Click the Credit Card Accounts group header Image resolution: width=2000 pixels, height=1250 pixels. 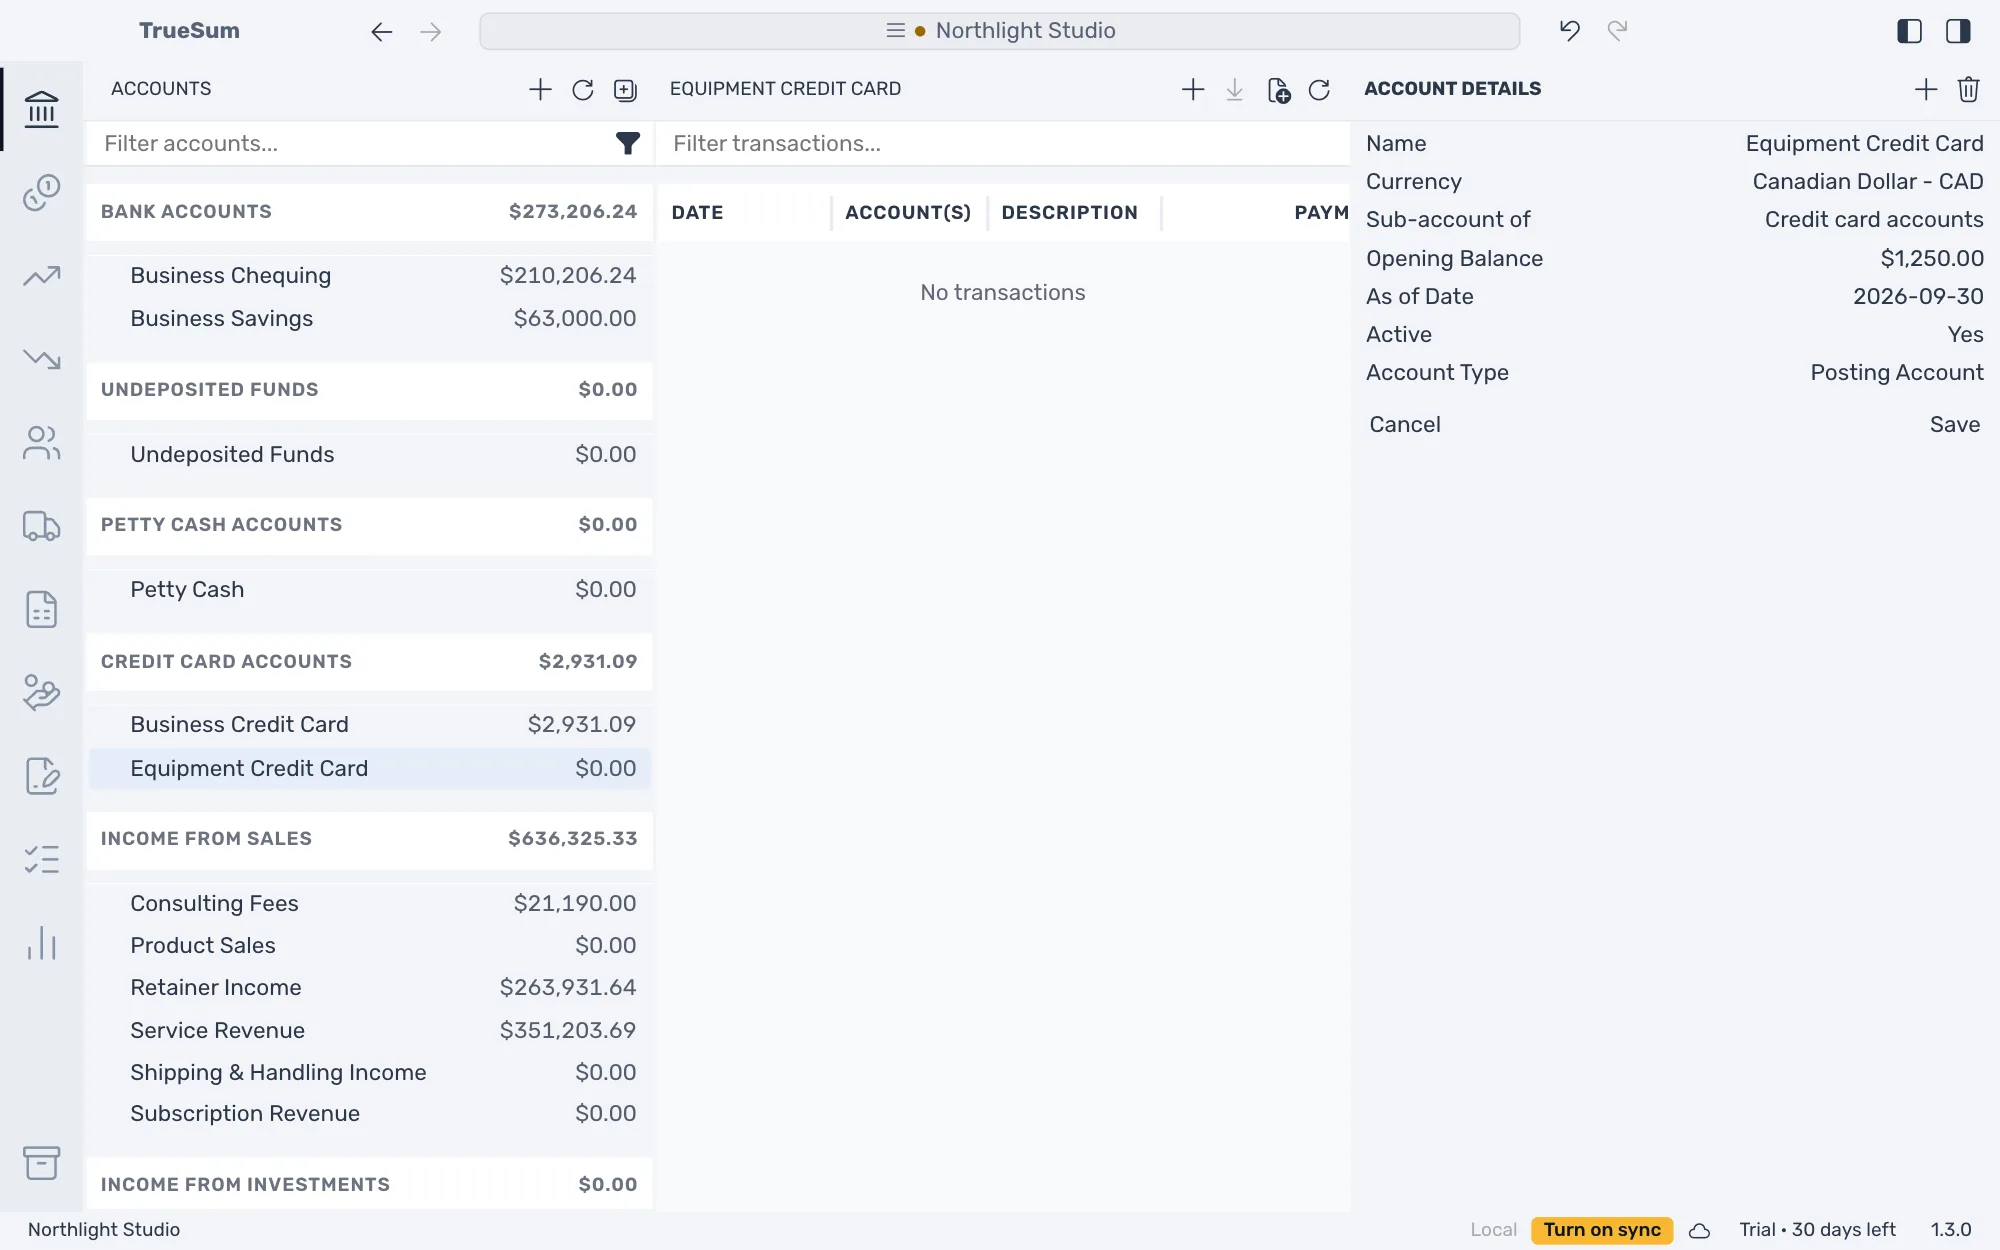[370, 662]
